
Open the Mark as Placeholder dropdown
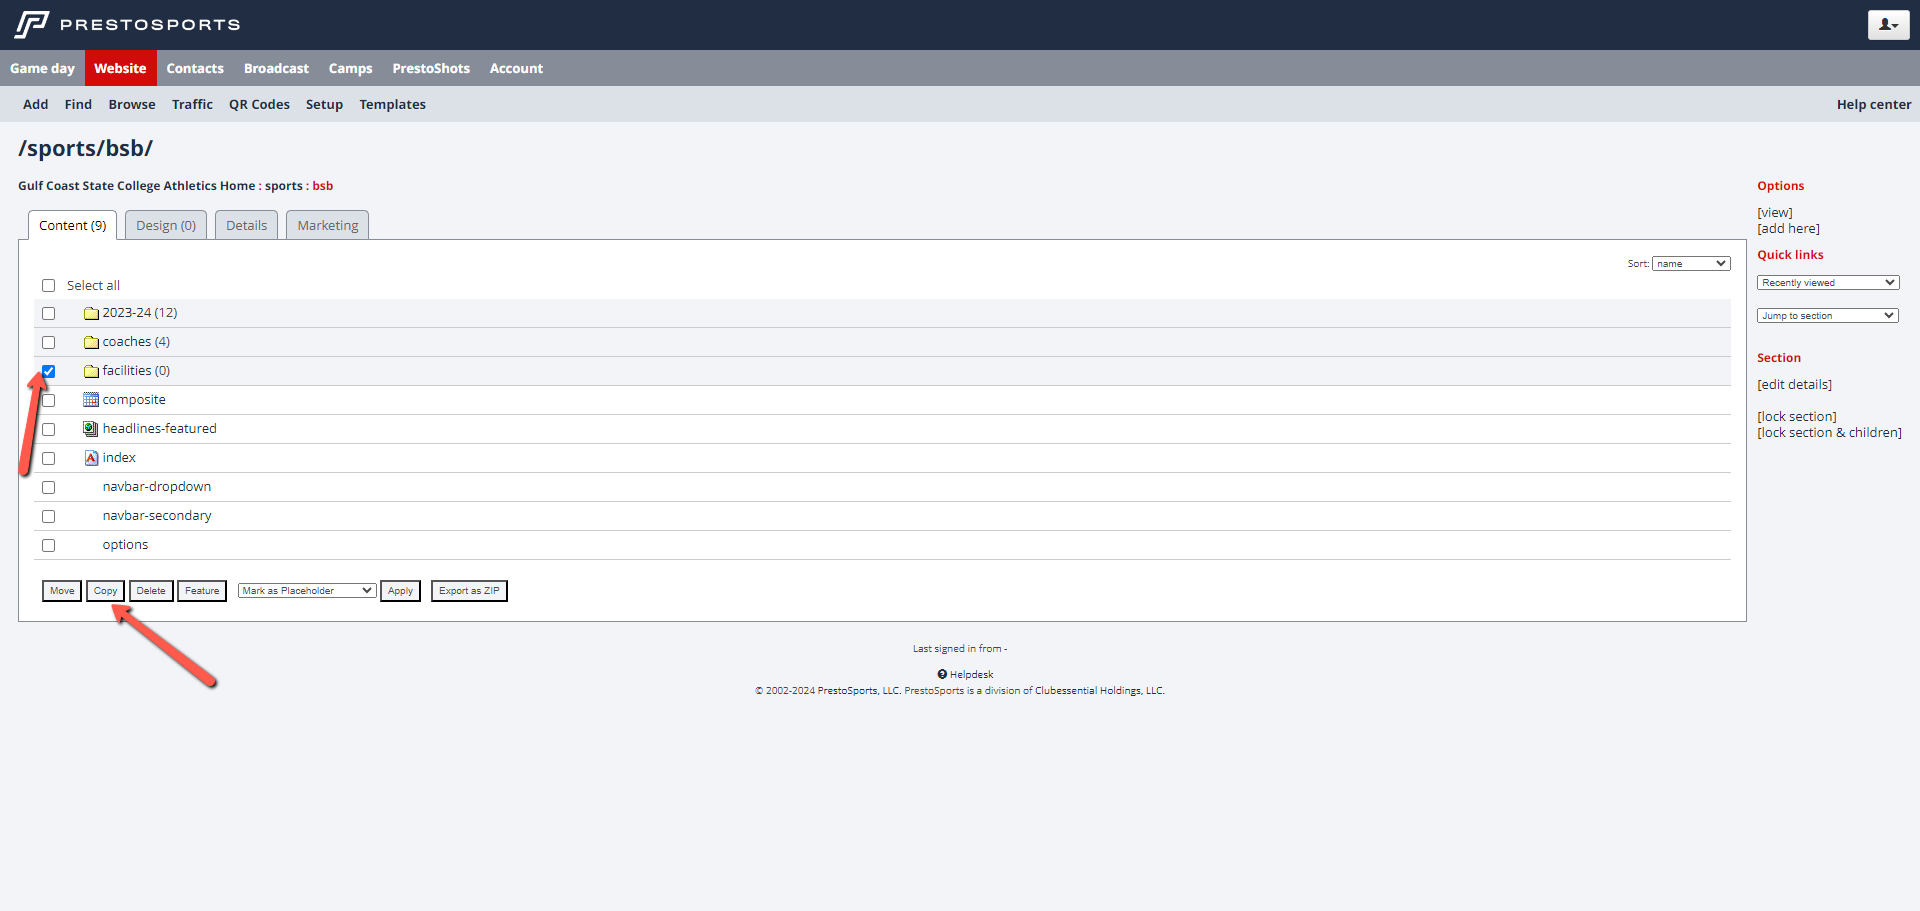[x=307, y=591]
